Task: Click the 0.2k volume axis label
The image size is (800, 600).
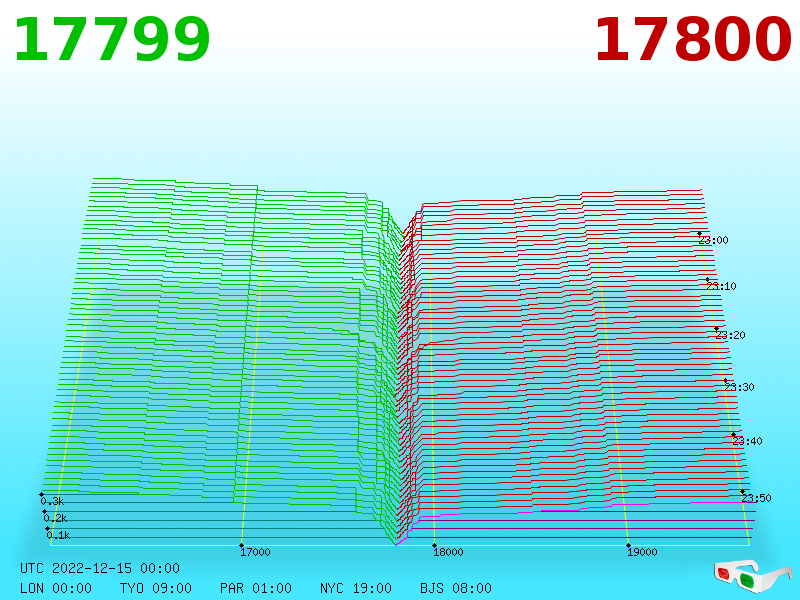Action: point(55,518)
